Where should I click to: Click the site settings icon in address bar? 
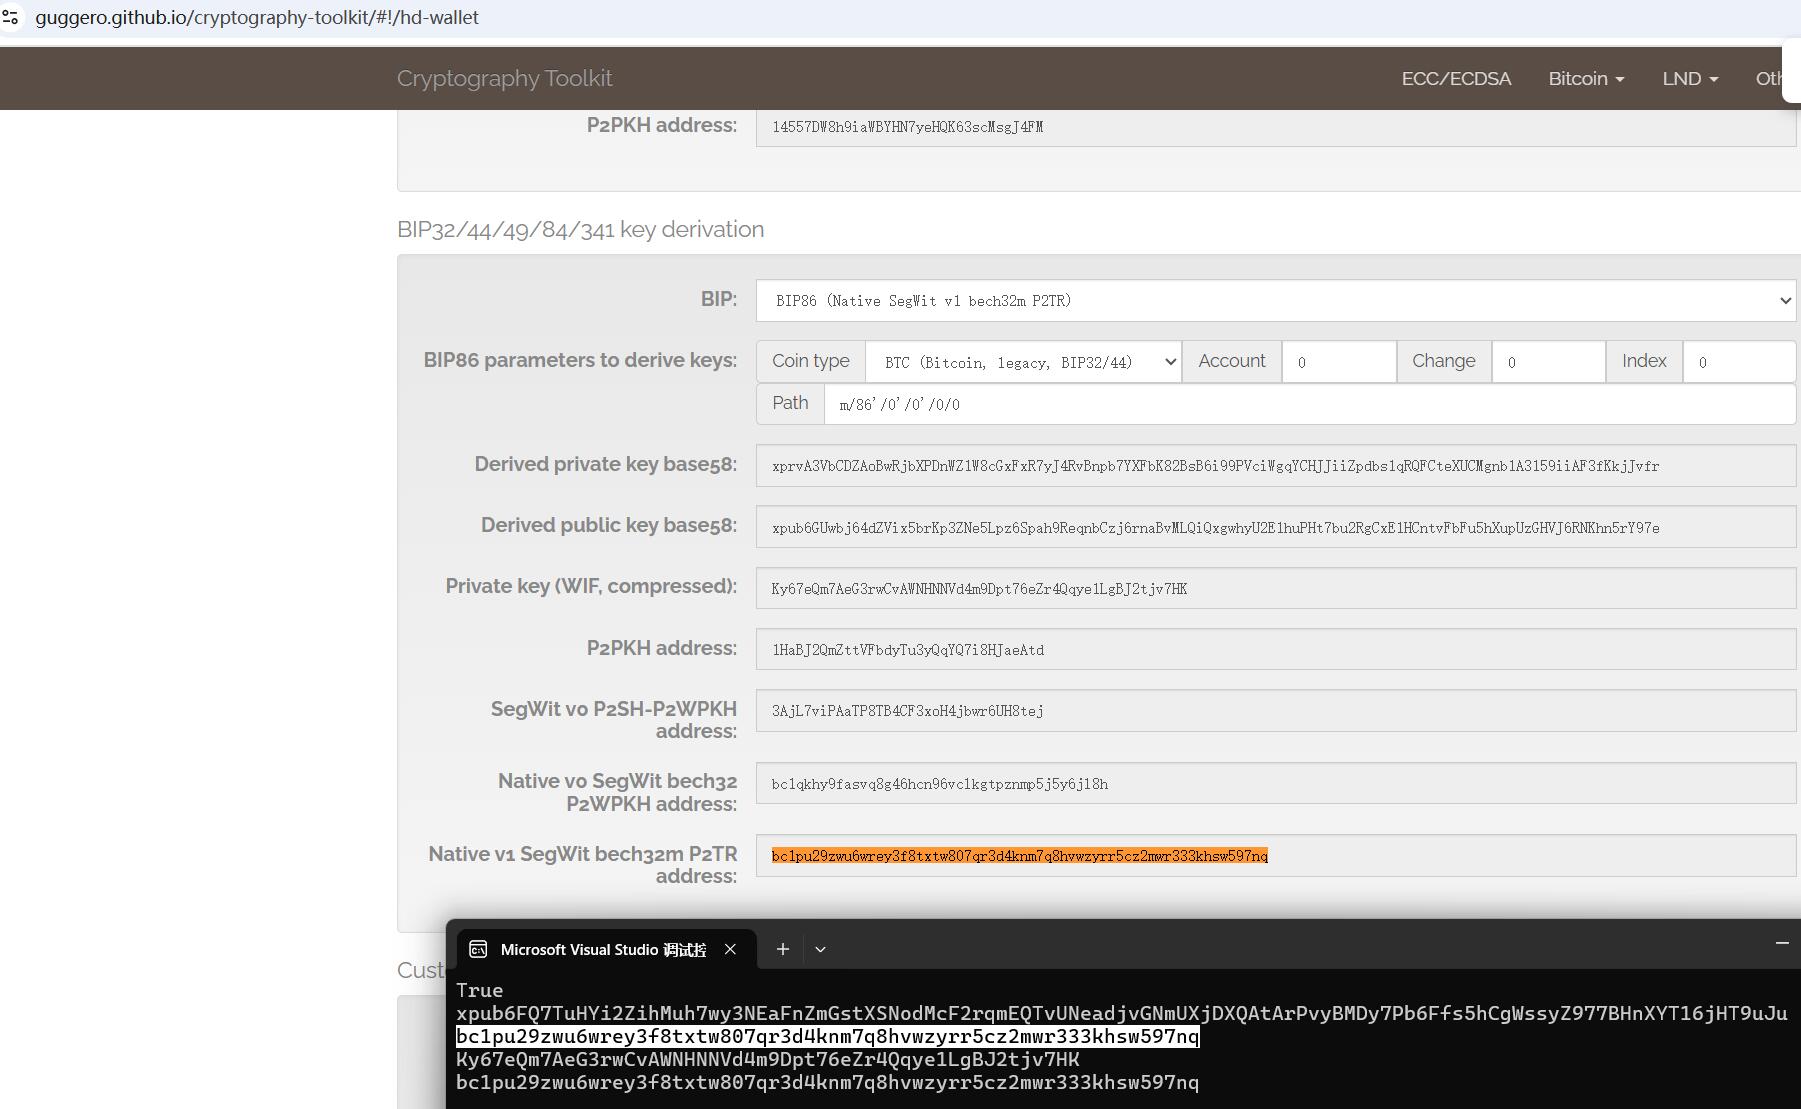[x=11, y=18]
